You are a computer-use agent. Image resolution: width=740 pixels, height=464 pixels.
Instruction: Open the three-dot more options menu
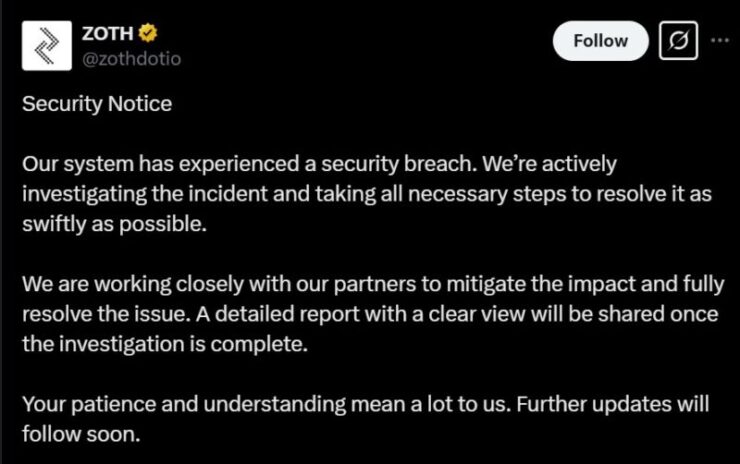[x=720, y=41]
